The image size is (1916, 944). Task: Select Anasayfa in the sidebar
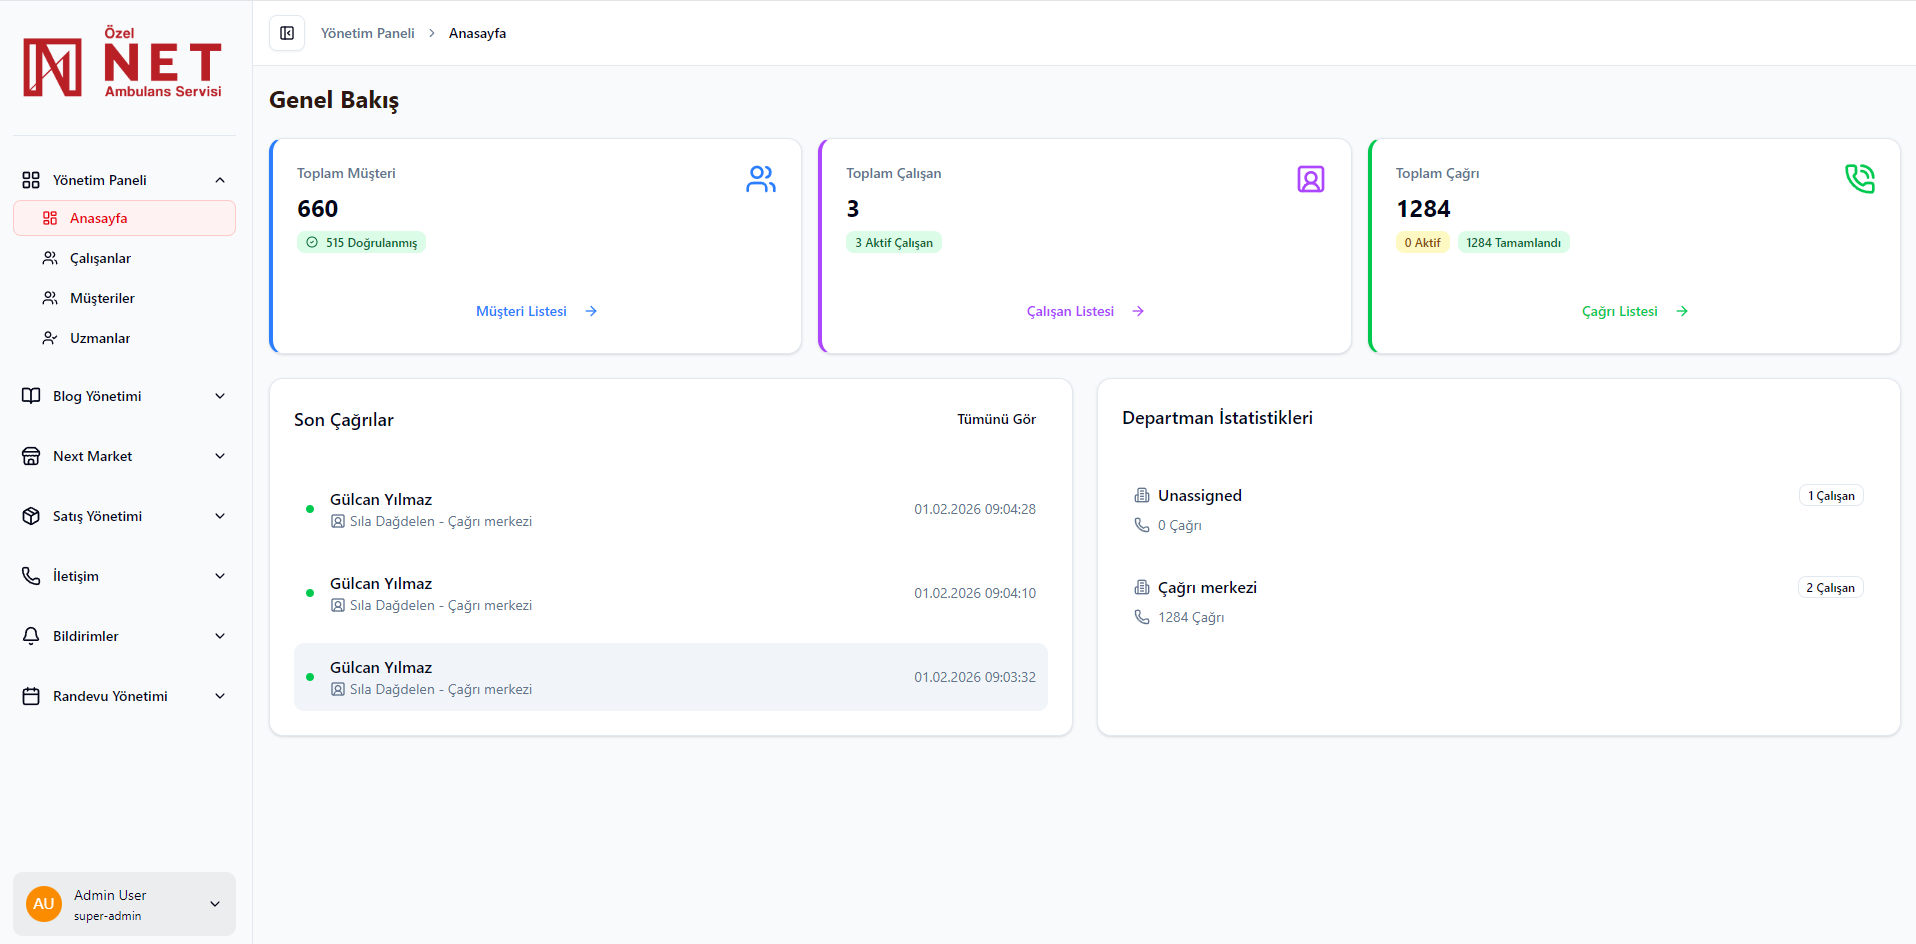coord(99,218)
